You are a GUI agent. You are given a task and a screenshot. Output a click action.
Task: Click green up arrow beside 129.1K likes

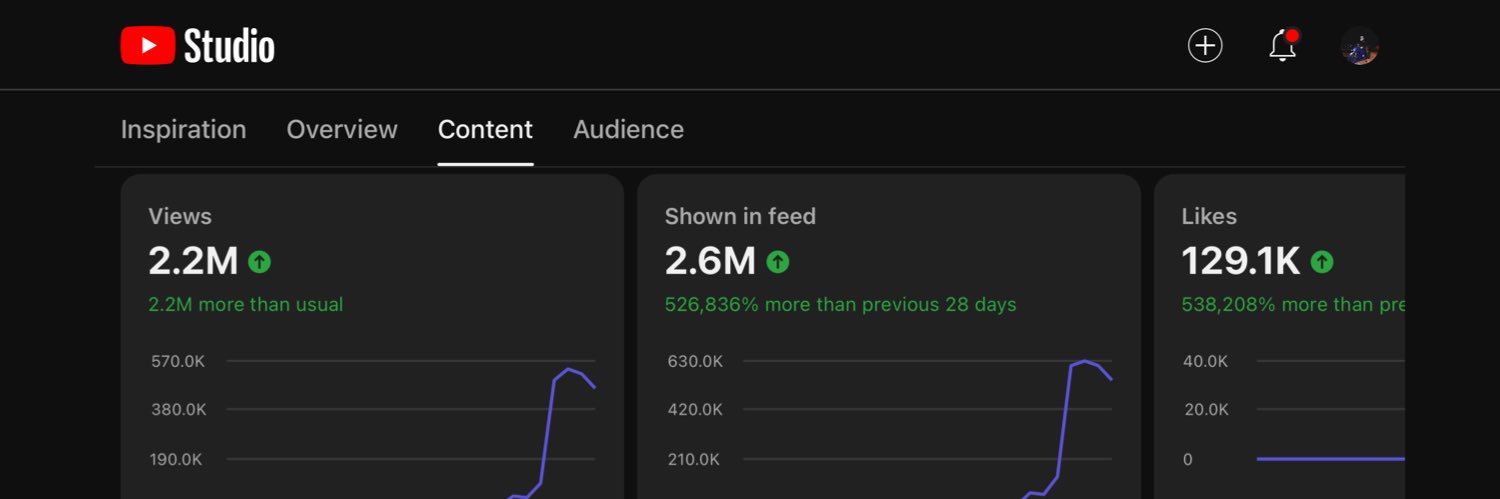tap(1322, 262)
